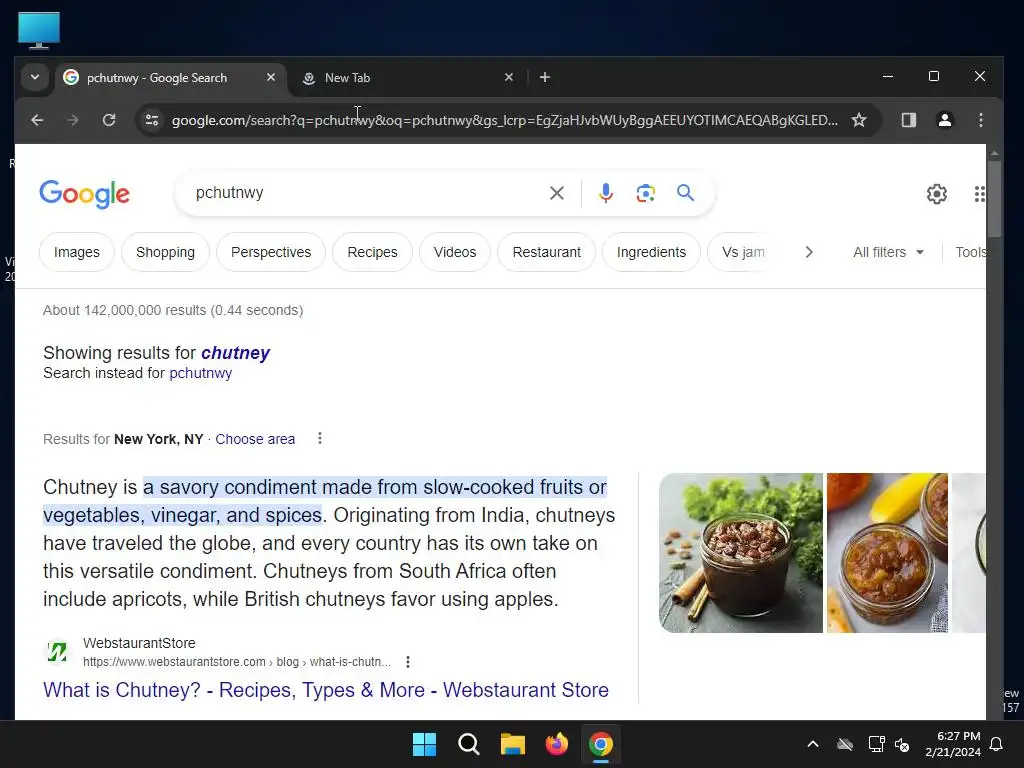
Task: View site information icon in address bar
Action: [x=152, y=120]
